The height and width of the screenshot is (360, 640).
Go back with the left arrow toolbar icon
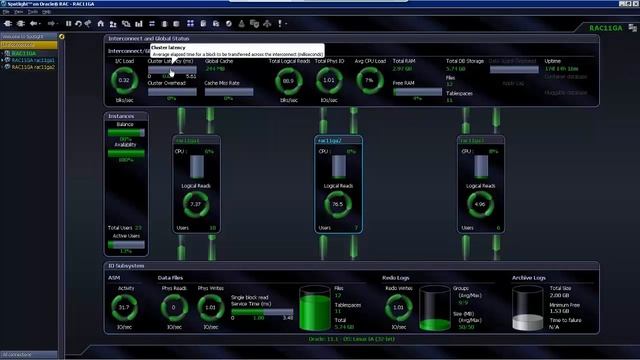(33, 24)
